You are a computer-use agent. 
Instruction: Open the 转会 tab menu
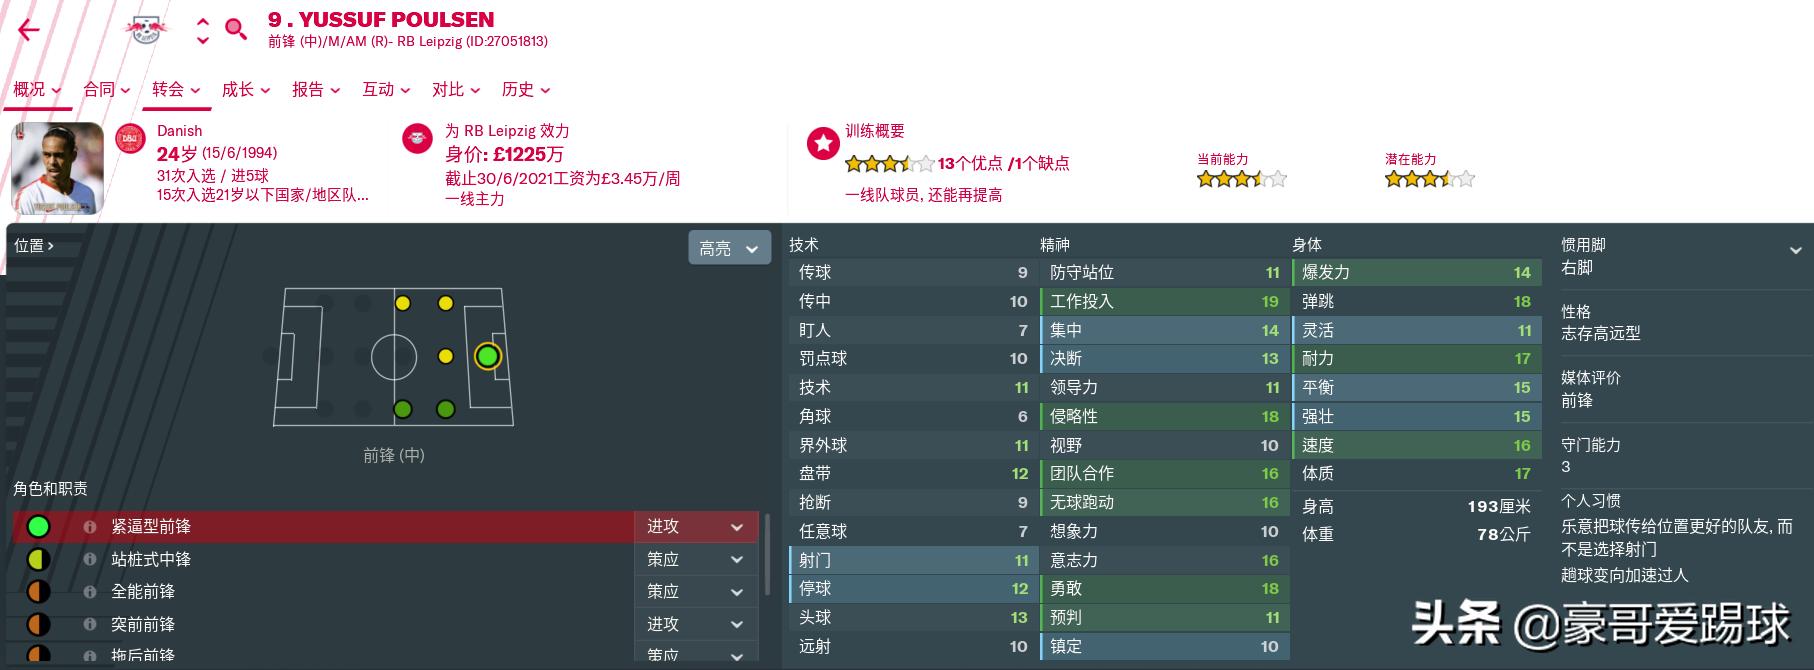(x=176, y=89)
